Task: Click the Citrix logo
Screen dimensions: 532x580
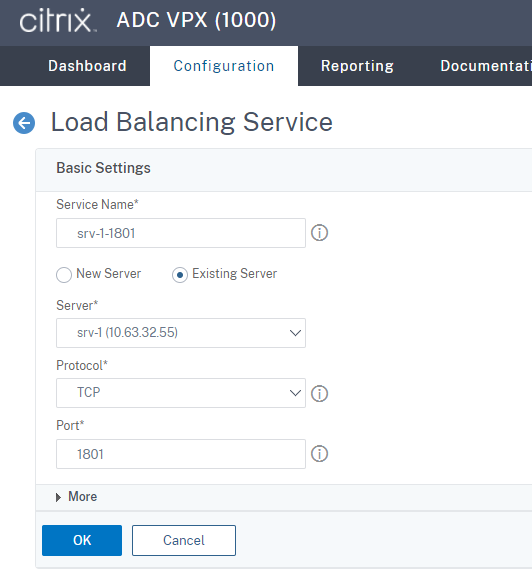Action: 57,20
